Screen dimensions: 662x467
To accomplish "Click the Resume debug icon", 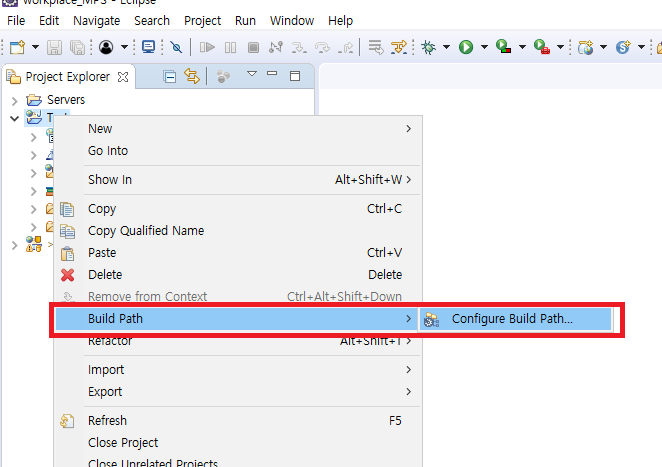I will tap(207, 47).
